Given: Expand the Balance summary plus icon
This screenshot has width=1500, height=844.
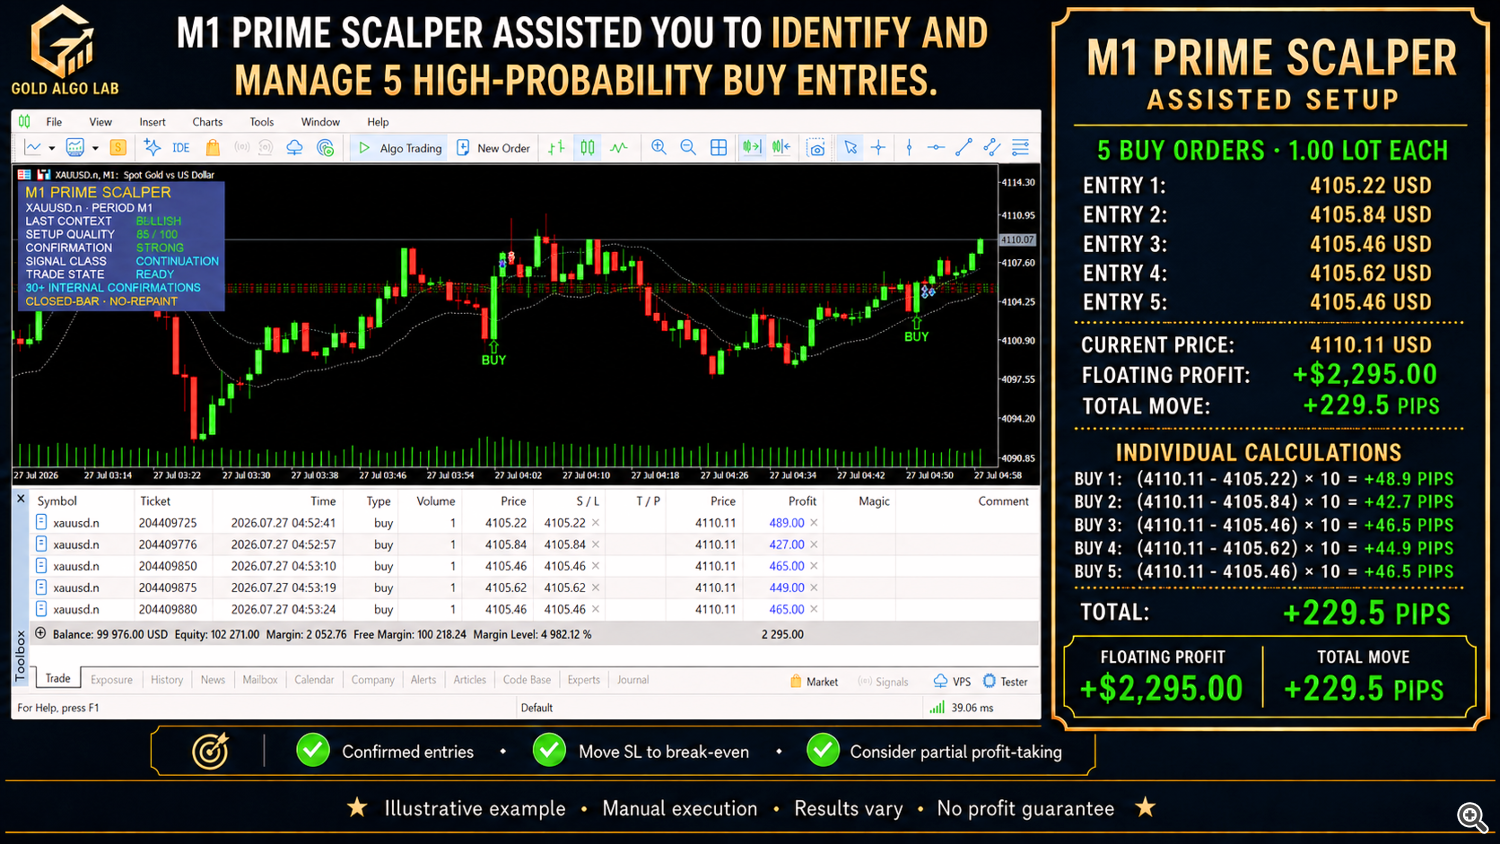Looking at the screenshot, I should 41,633.
